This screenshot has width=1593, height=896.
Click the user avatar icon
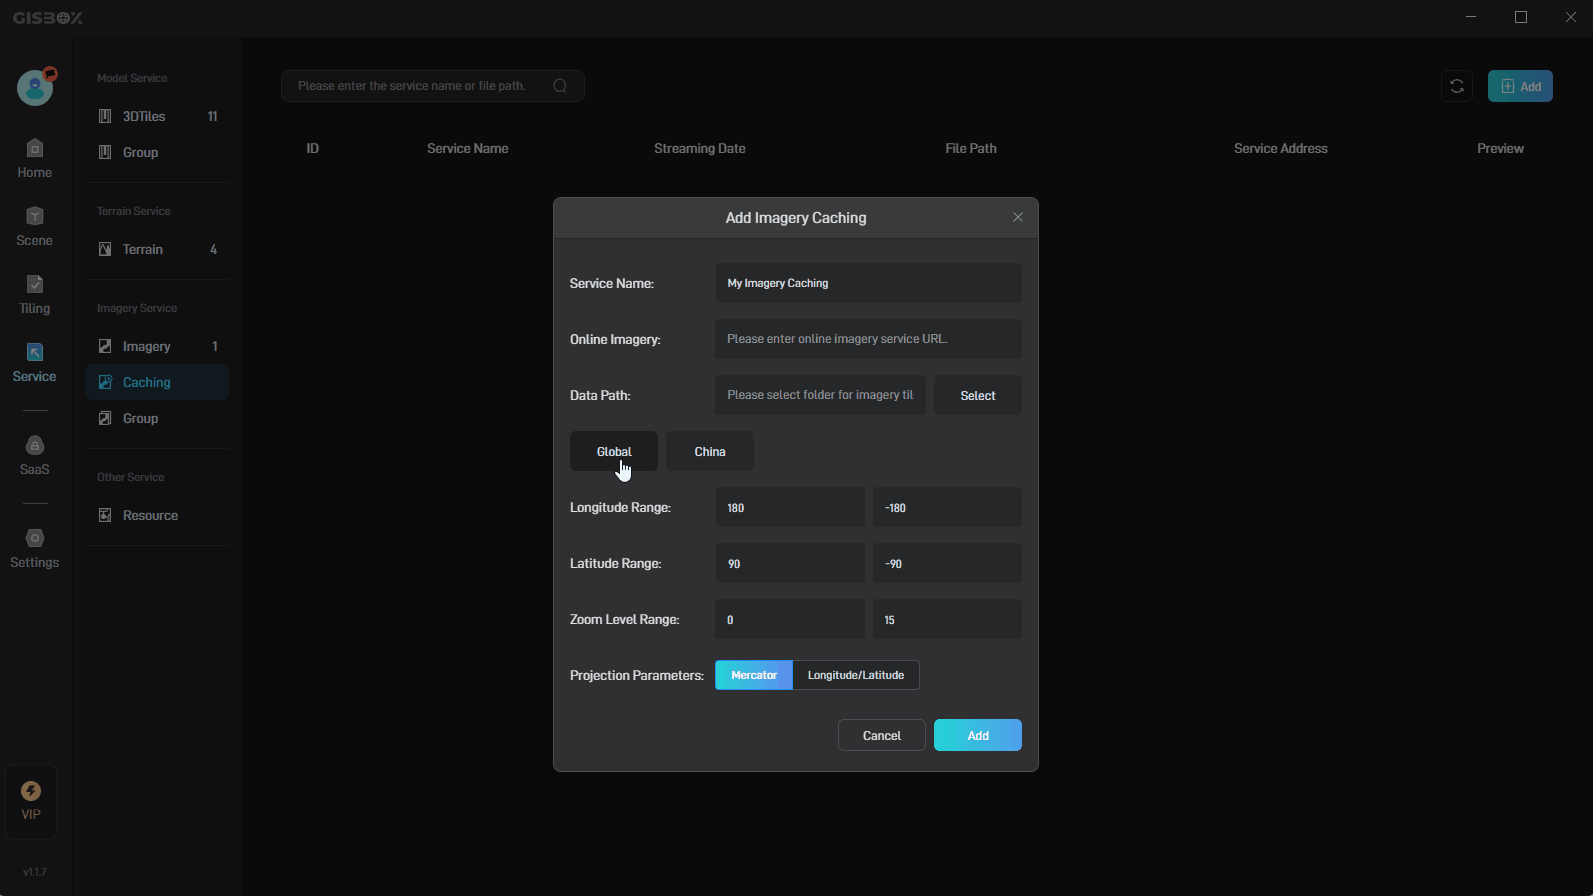(35, 88)
